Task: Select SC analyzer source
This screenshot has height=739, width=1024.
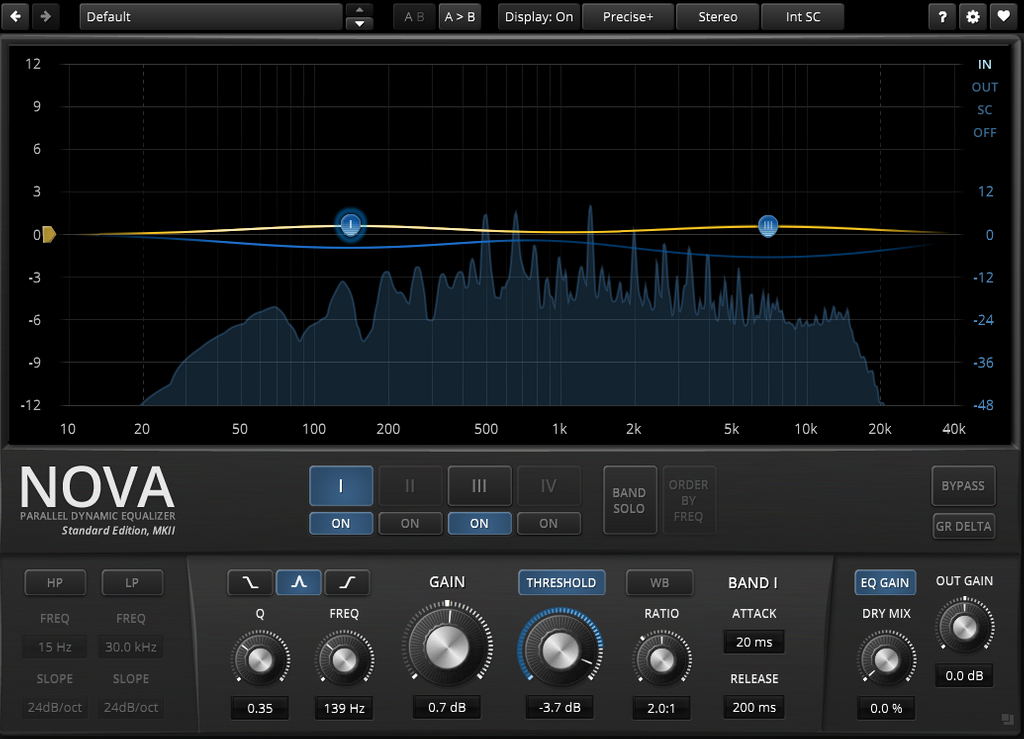Action: pos(985,110)
